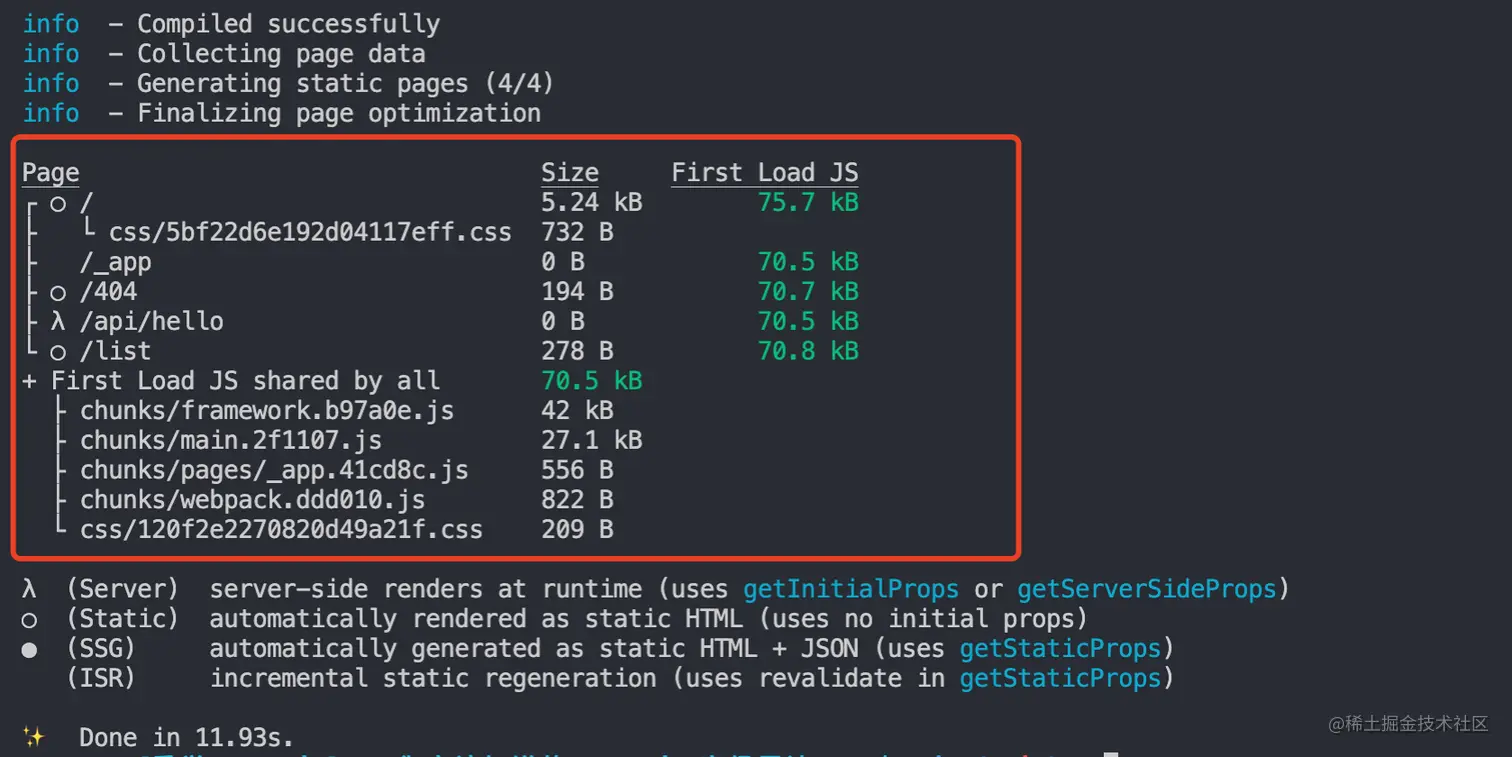Click the 'First Load JS' column header
1512x757 pixels.
pyautogui.click(x=765, y=173)
